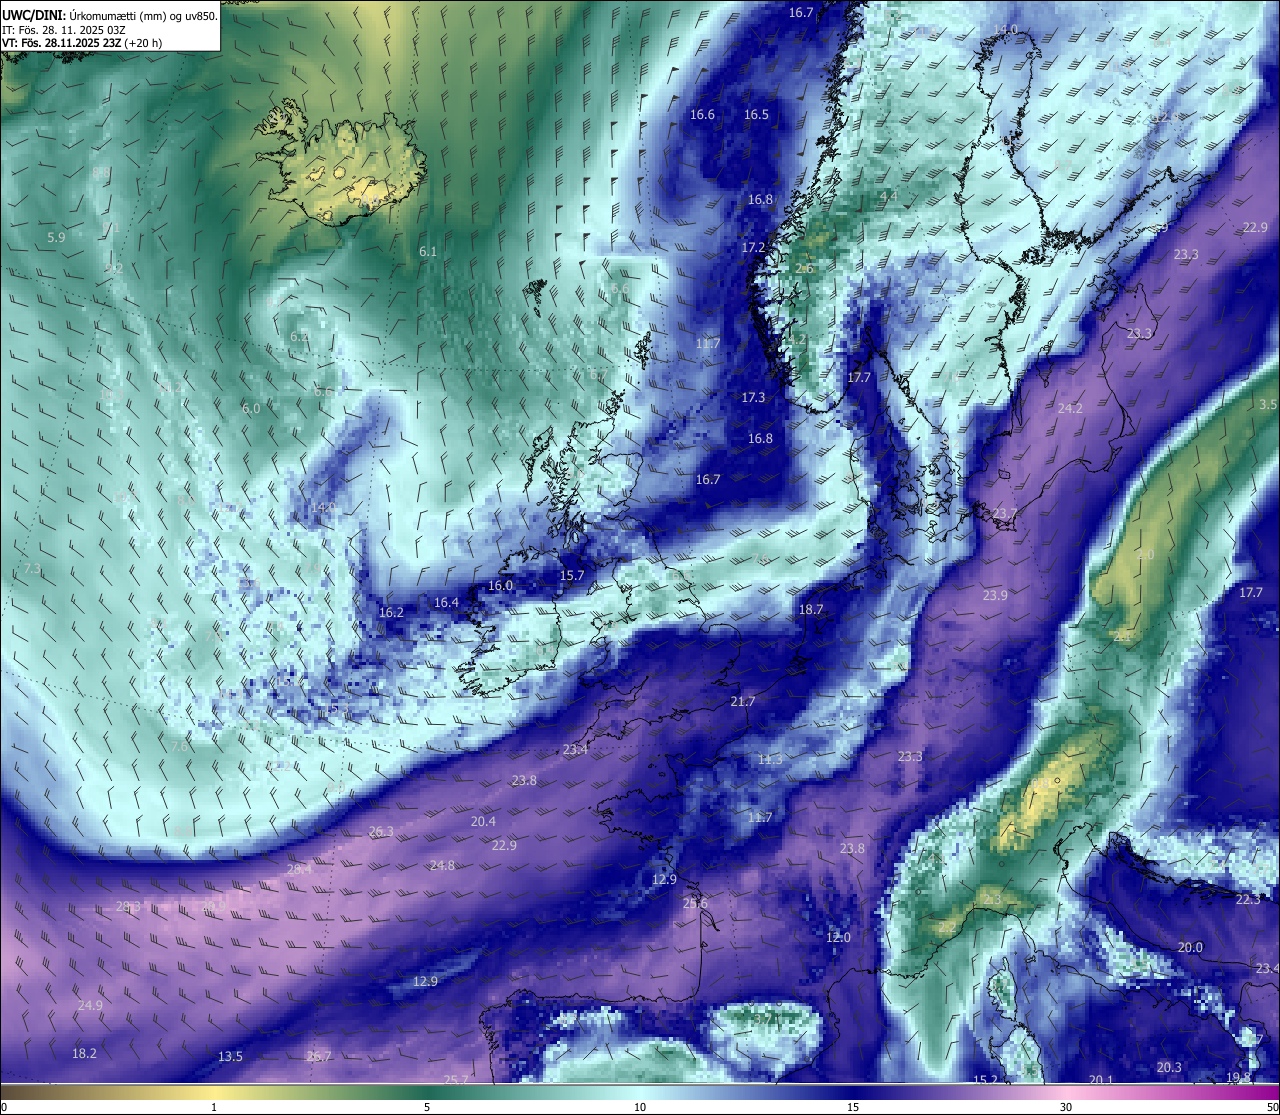Click the 16.2 value label
1280x1115 pixels.
click(391, 612)
